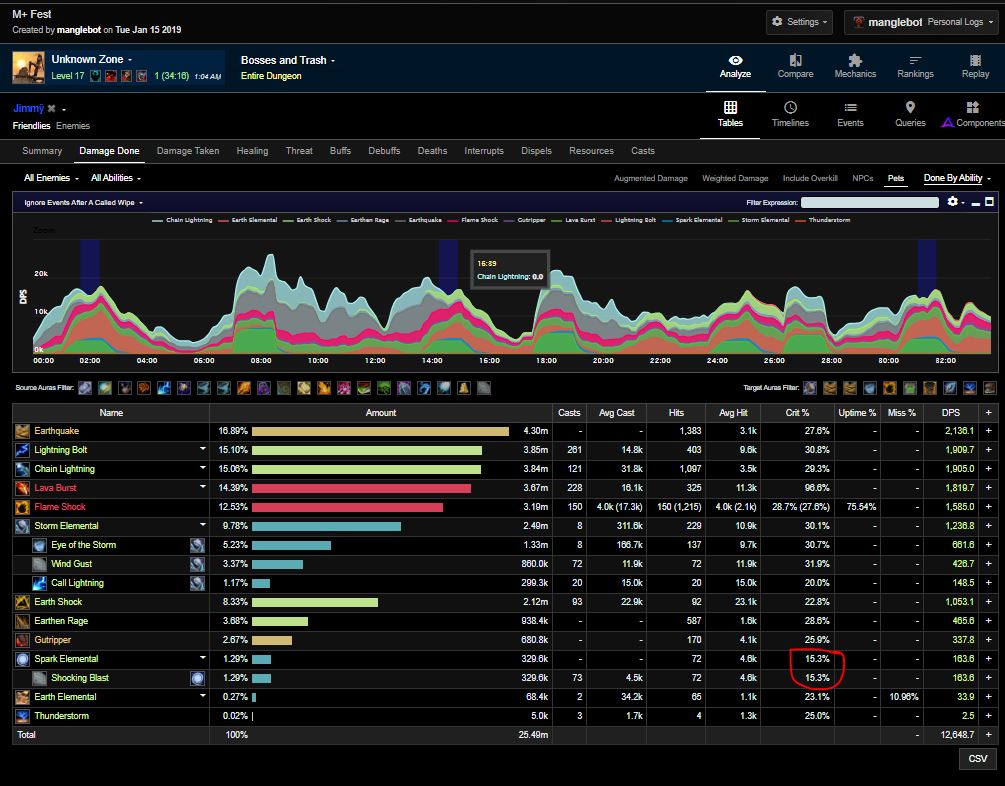This screenshot has width=1005, height=786.
Task: Click the CSV export button
Action: 977,759
